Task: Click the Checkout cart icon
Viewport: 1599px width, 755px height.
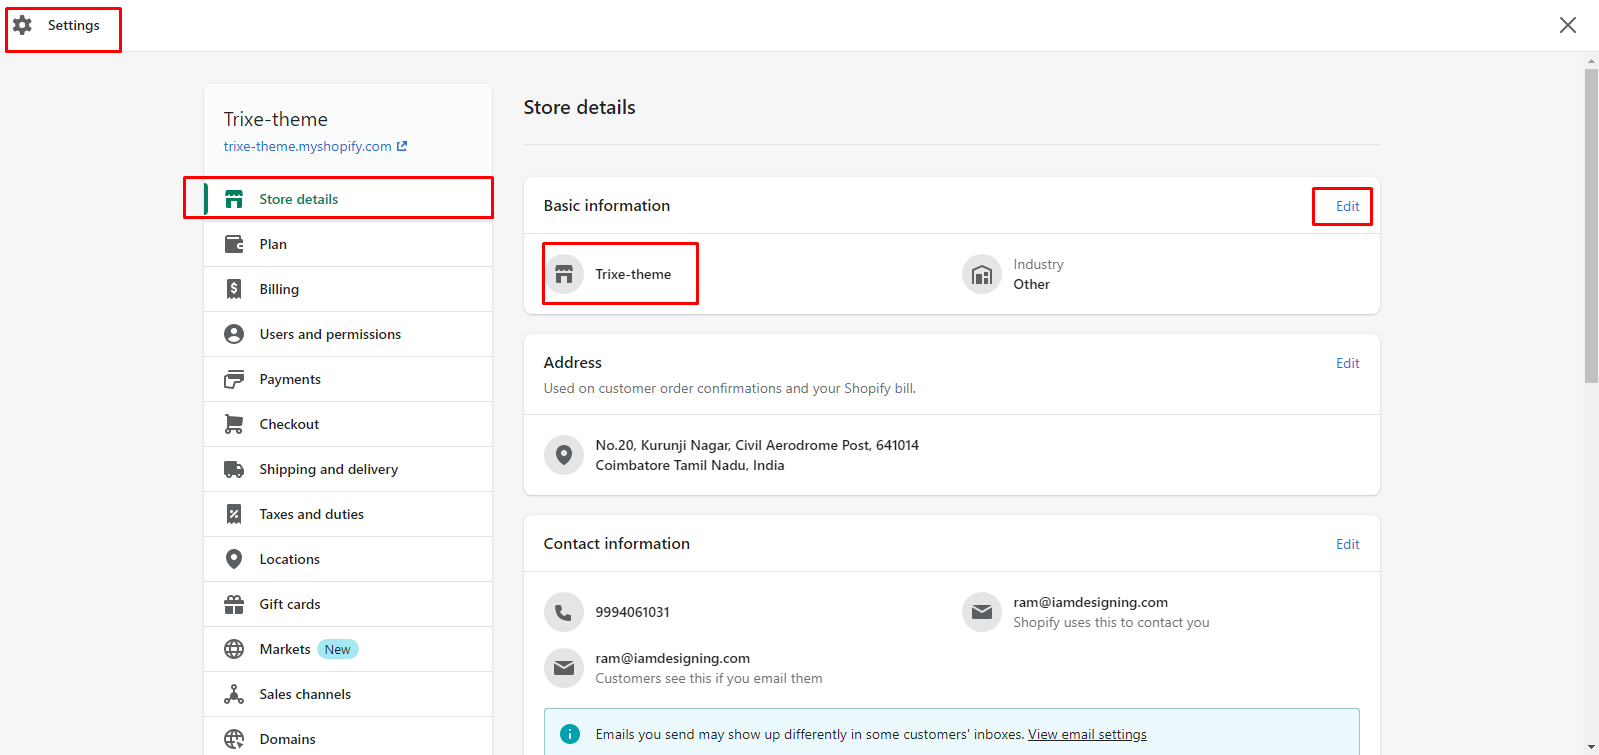Action: pyautogui.click(x=234, y=424)
